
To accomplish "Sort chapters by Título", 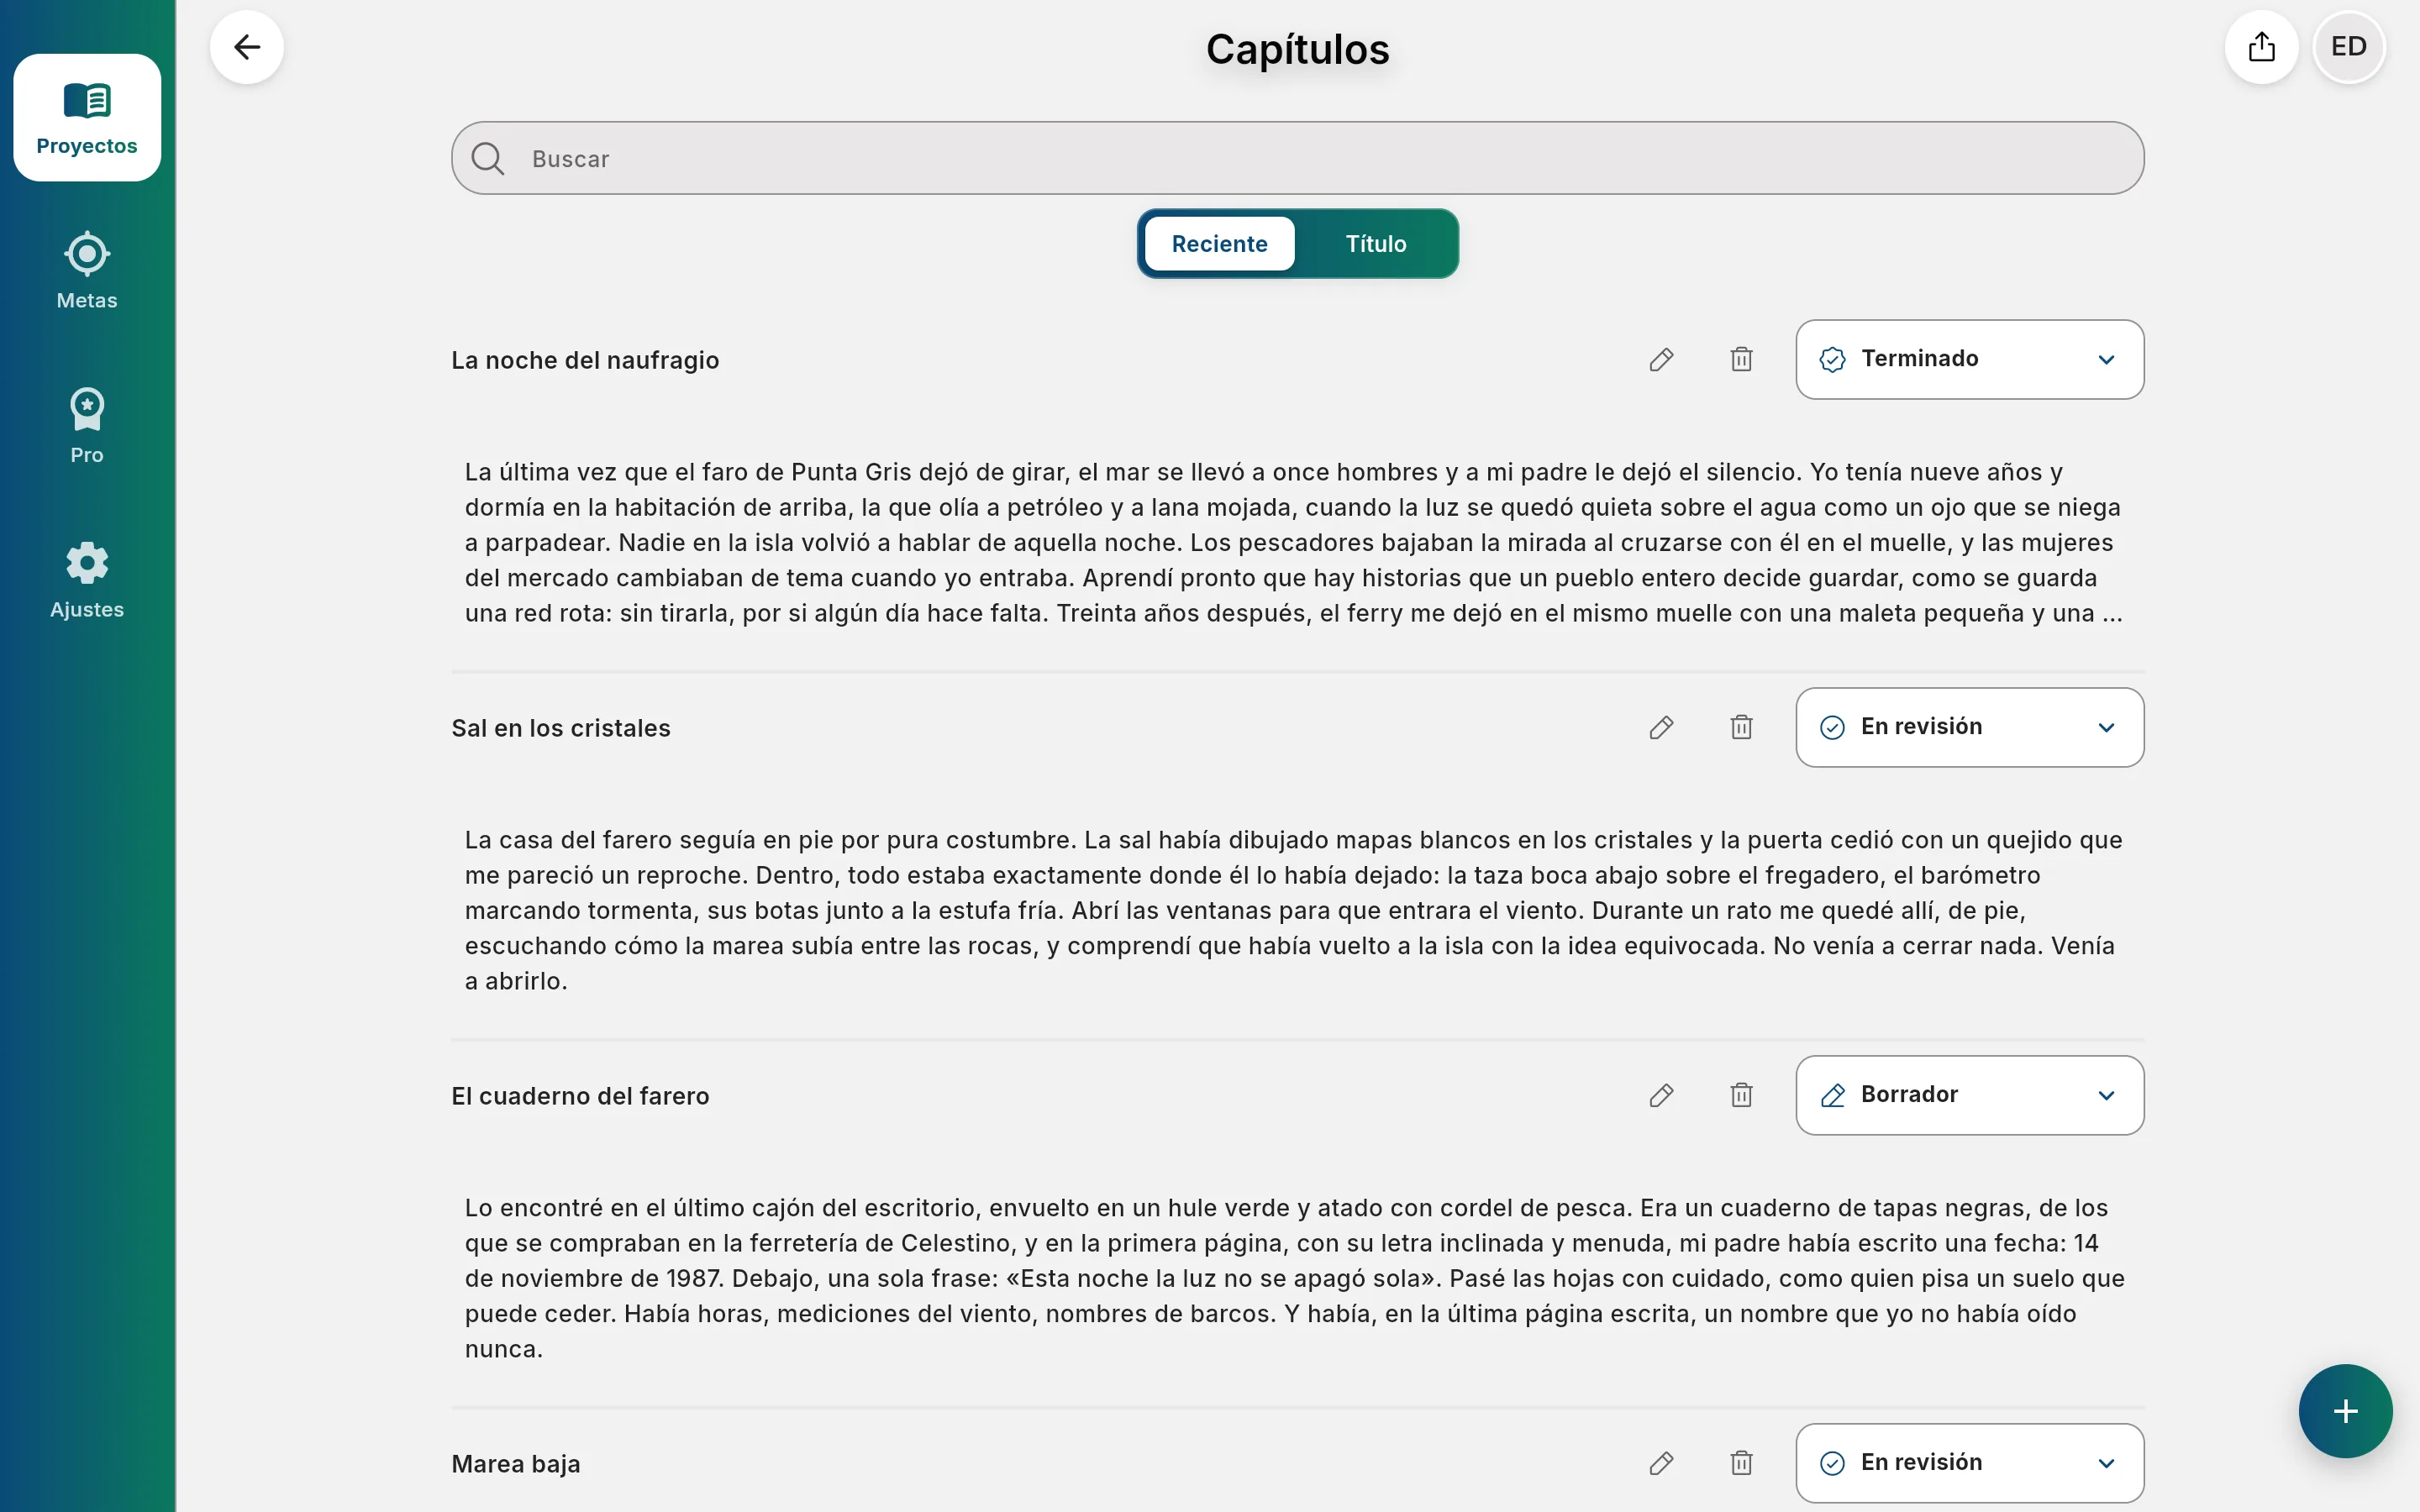I will coord(1376,244).
